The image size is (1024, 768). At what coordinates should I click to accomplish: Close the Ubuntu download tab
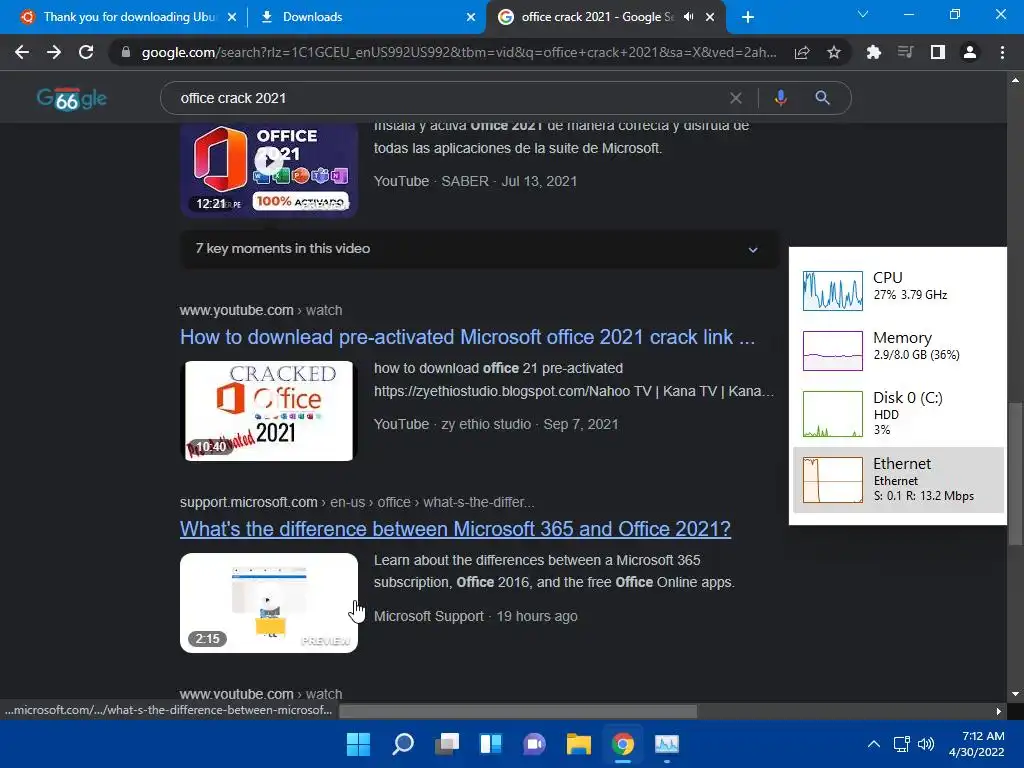click(232, 17)
